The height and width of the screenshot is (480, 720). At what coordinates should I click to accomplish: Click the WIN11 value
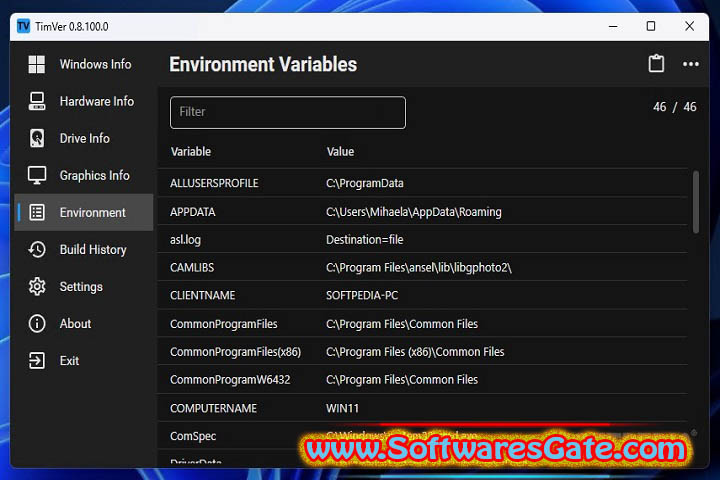click(343, 408)
